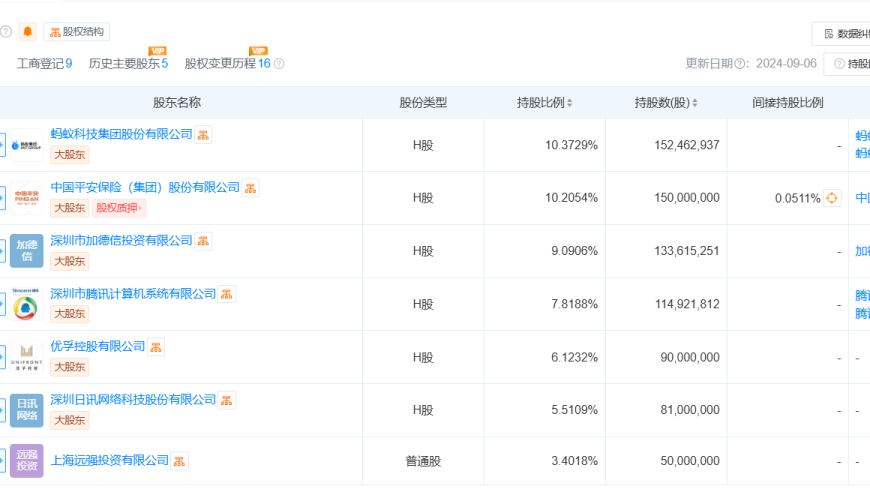Screen dimensions: 870x492
Task: Sort by the 持股数(股) column arrows
Action: pos(695,103)
